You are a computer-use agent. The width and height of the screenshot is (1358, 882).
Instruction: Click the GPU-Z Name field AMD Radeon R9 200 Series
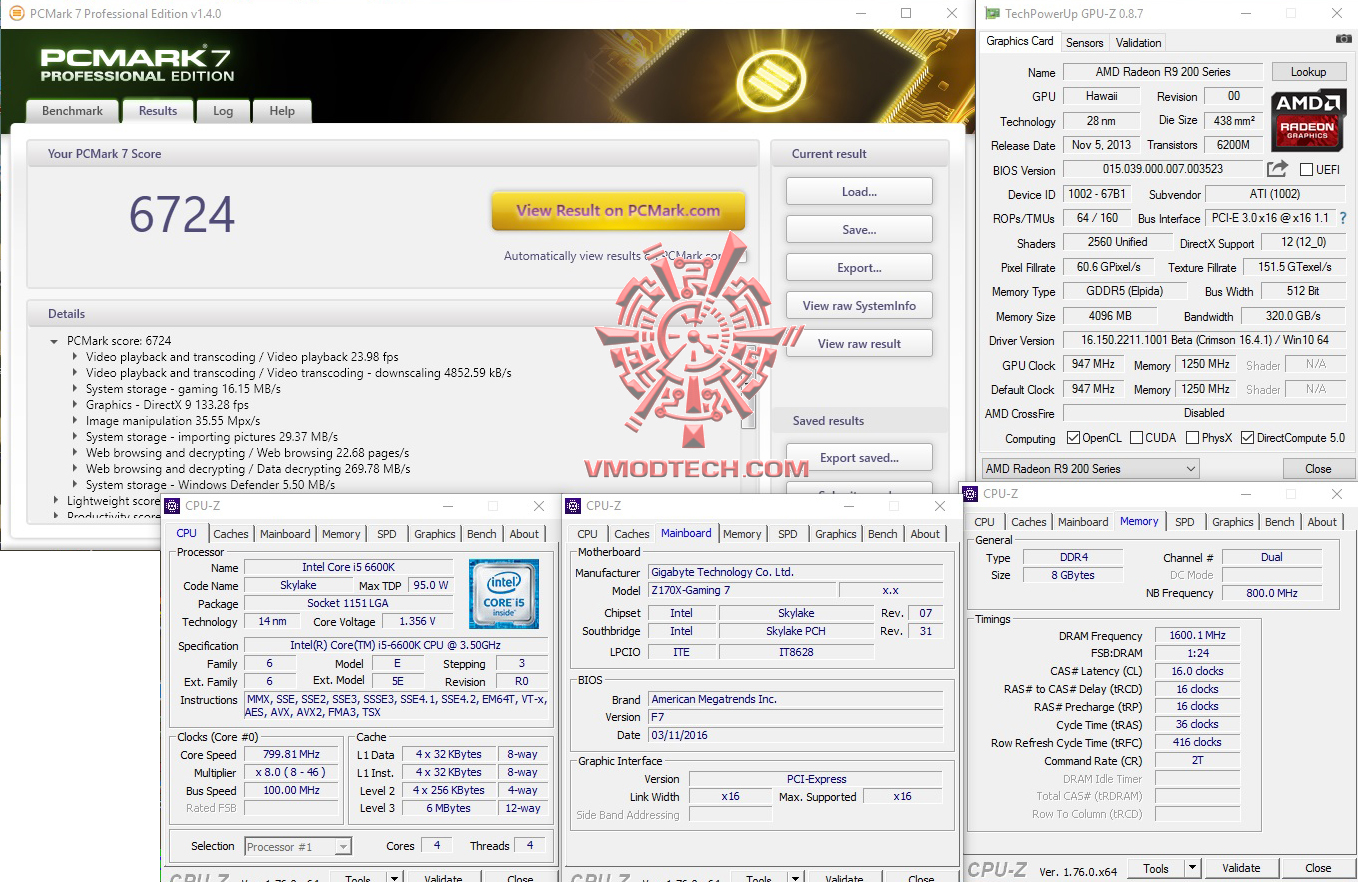click(x=1162, y=72)
